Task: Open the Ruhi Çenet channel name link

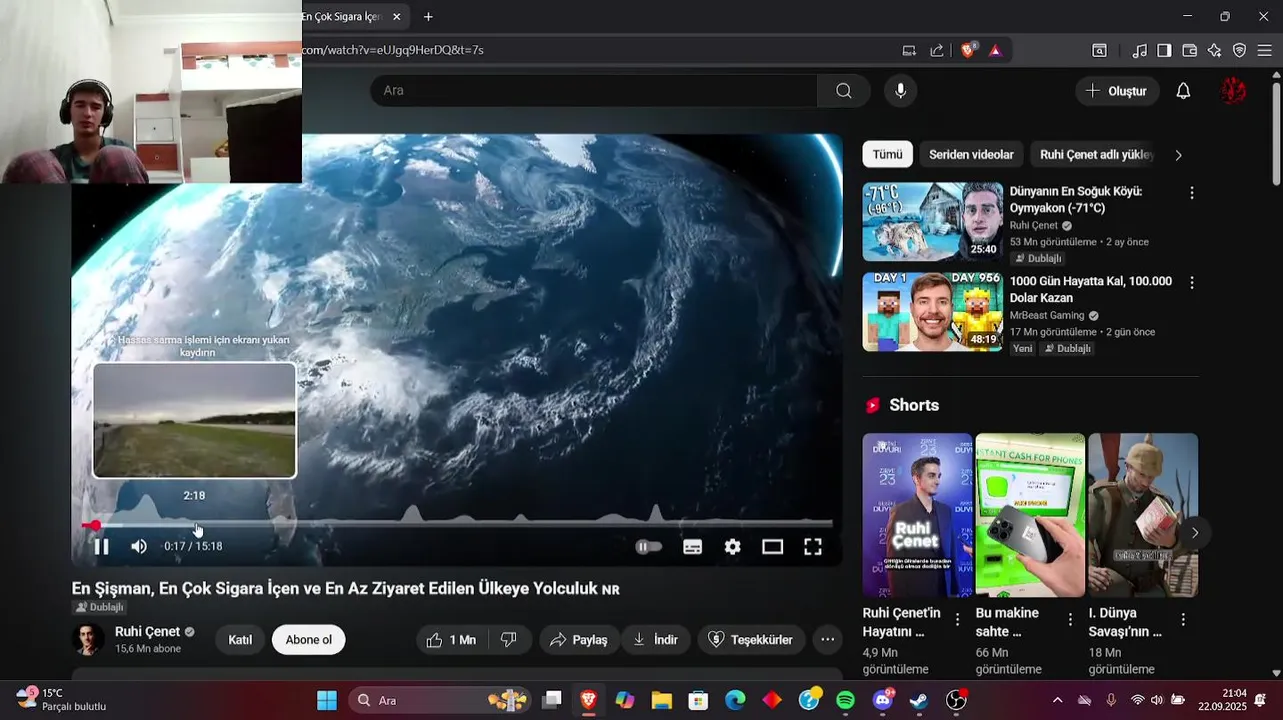Action: tap(147, 632)
